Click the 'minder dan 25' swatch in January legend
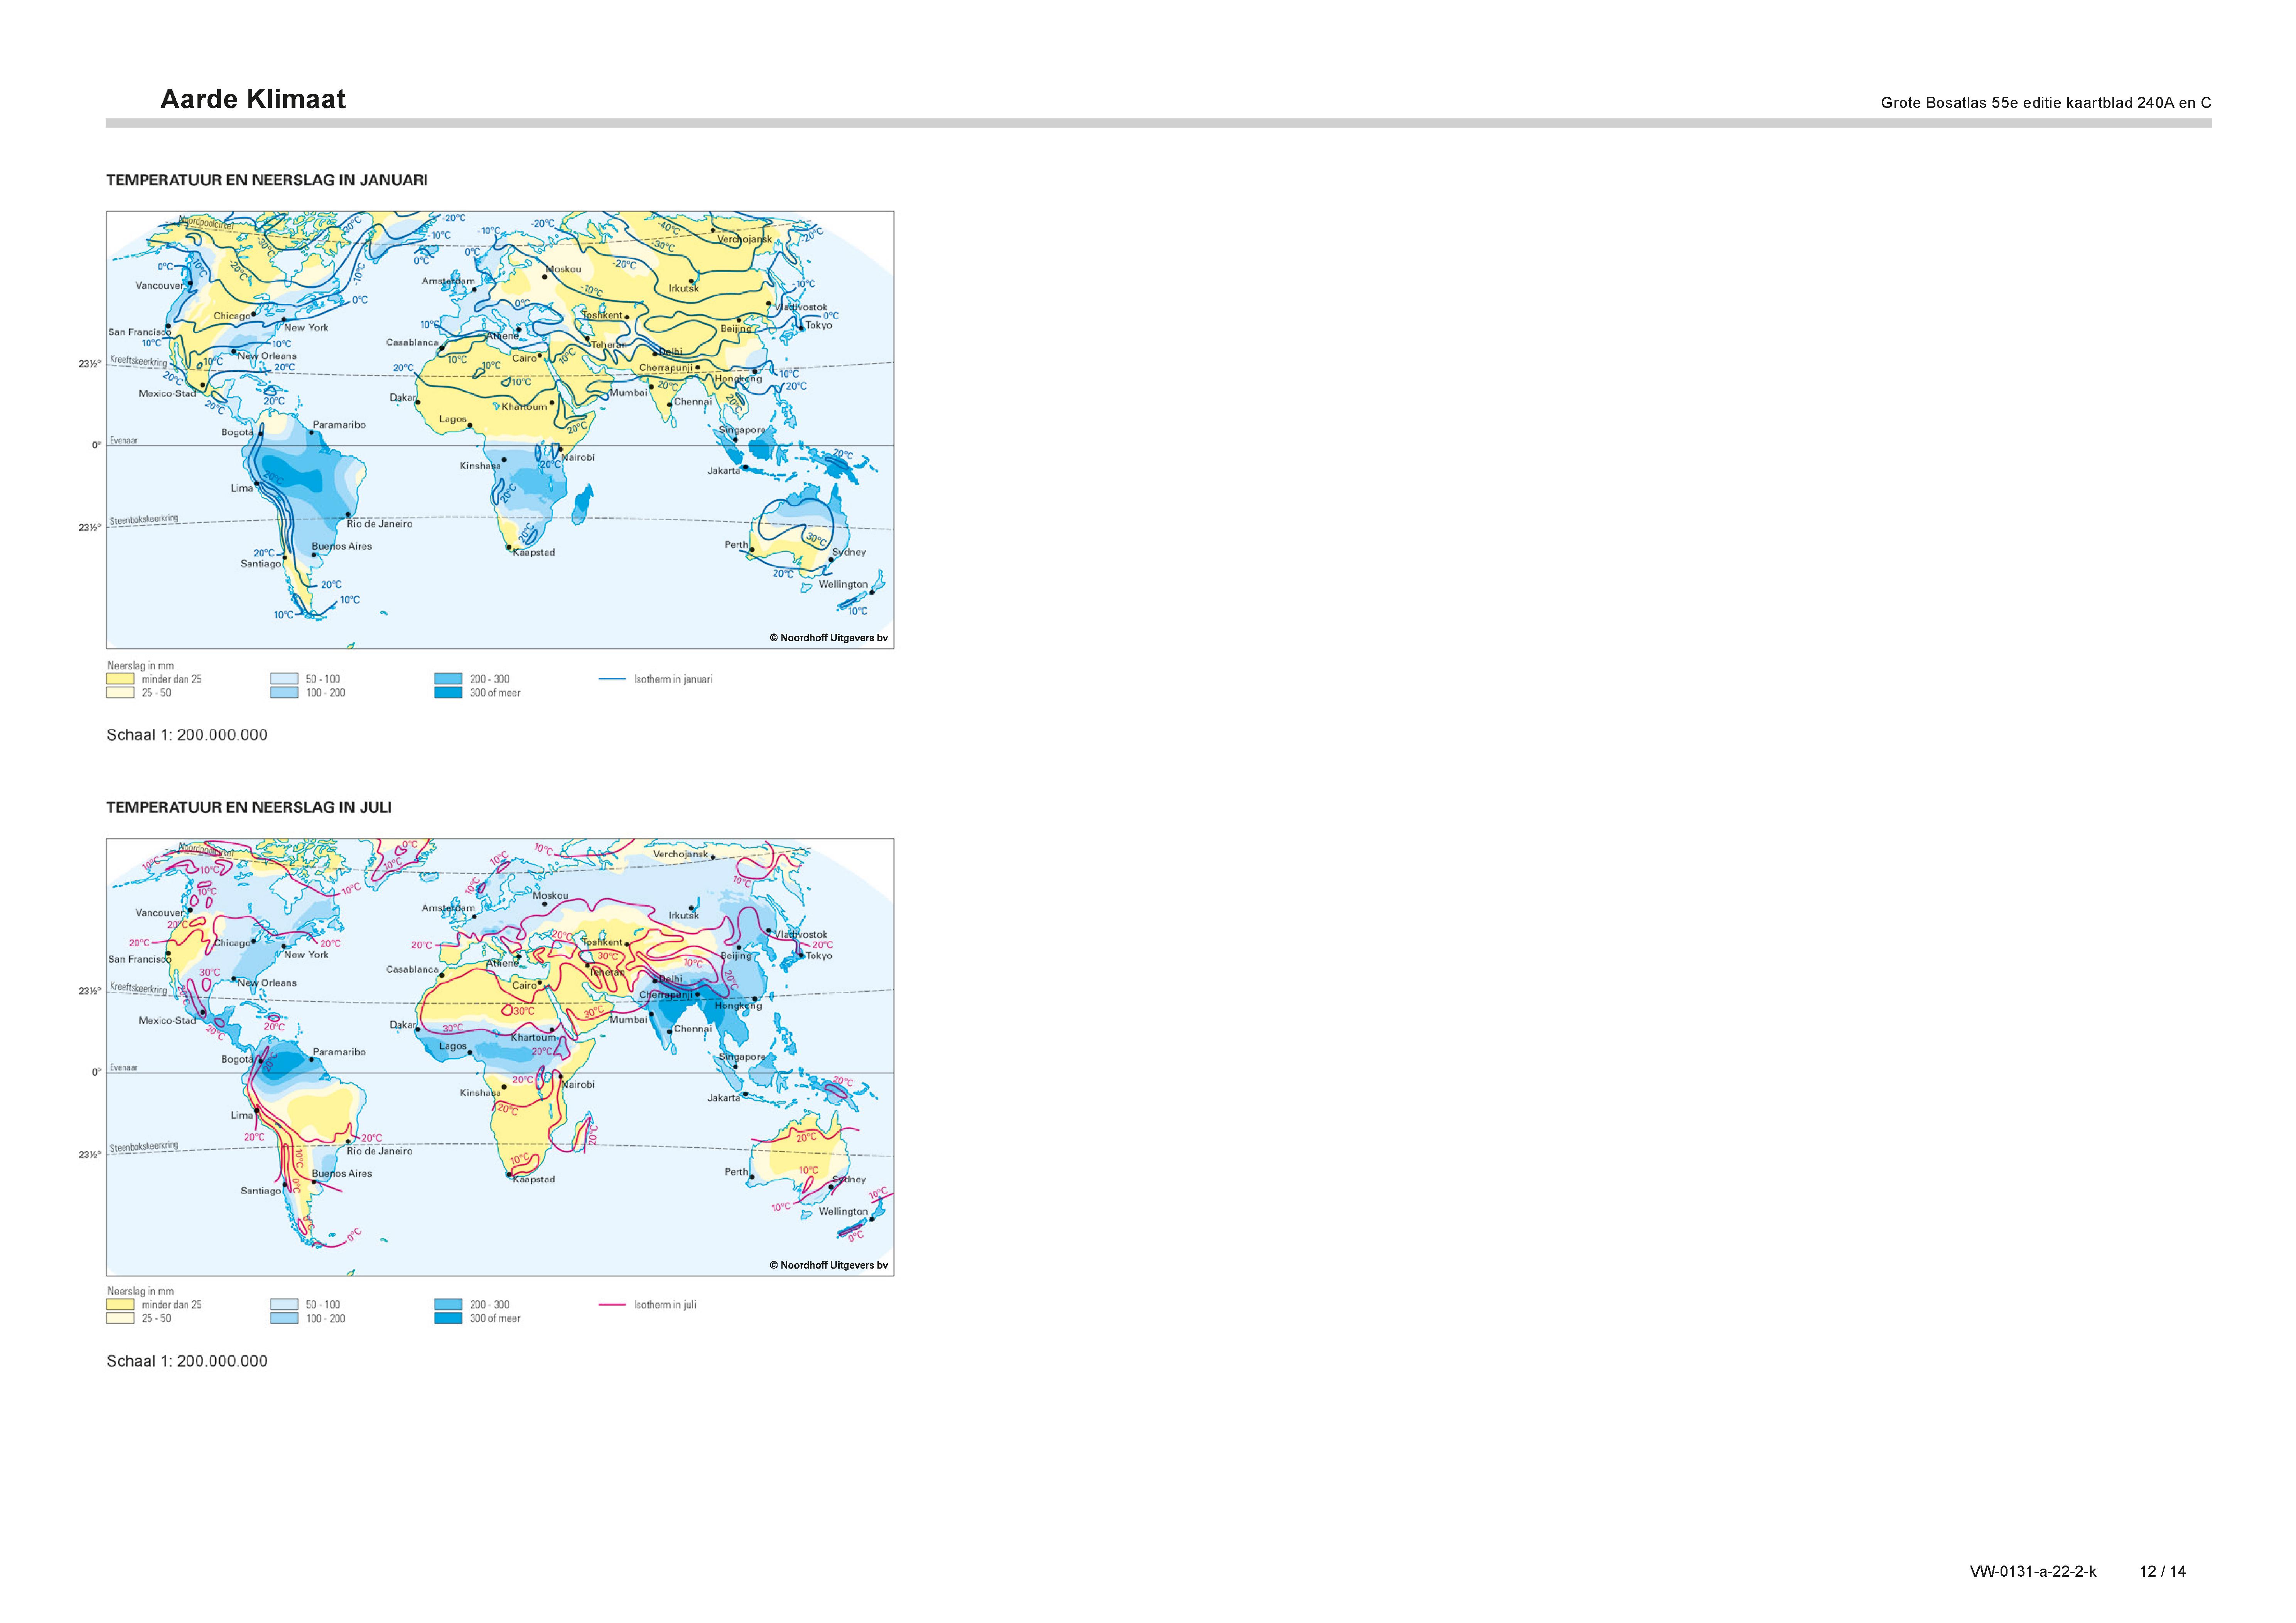The image size is (2296, 1623). click(120, 679)
